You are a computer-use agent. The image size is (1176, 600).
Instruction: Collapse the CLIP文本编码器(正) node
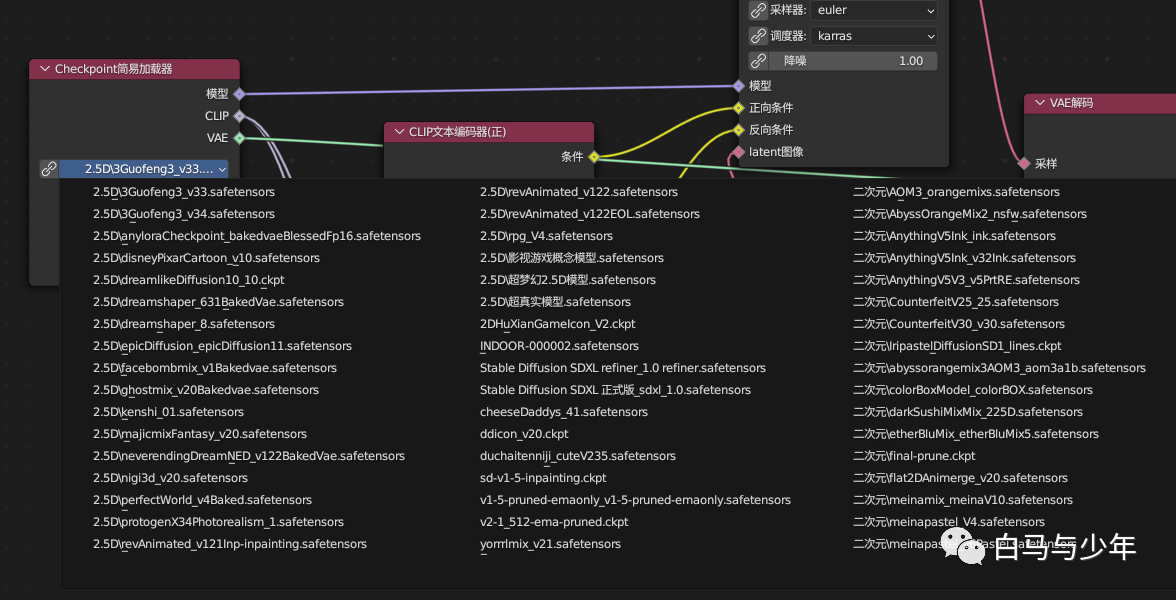click(398, 132)
